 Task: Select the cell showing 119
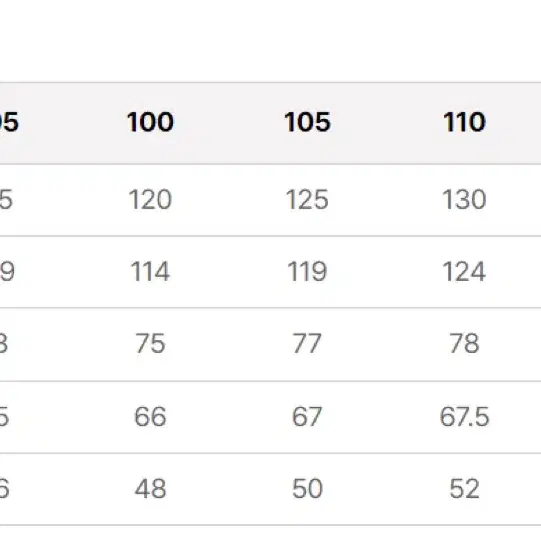pyautogui.click(x=307, y=272)
